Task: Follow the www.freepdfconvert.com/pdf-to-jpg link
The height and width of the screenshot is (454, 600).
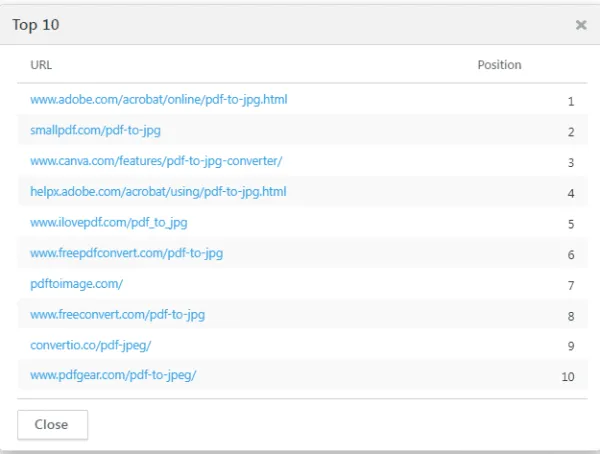Action: (x=126, y=253)
